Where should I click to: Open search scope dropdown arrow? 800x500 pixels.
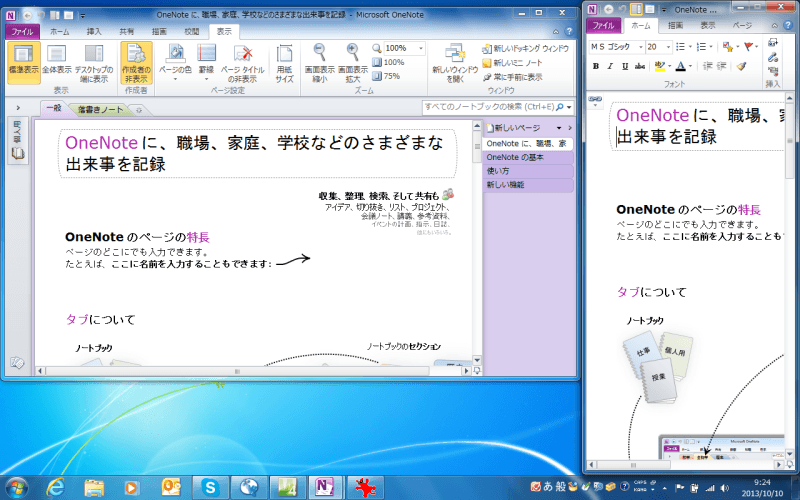[x=569, y=107]
